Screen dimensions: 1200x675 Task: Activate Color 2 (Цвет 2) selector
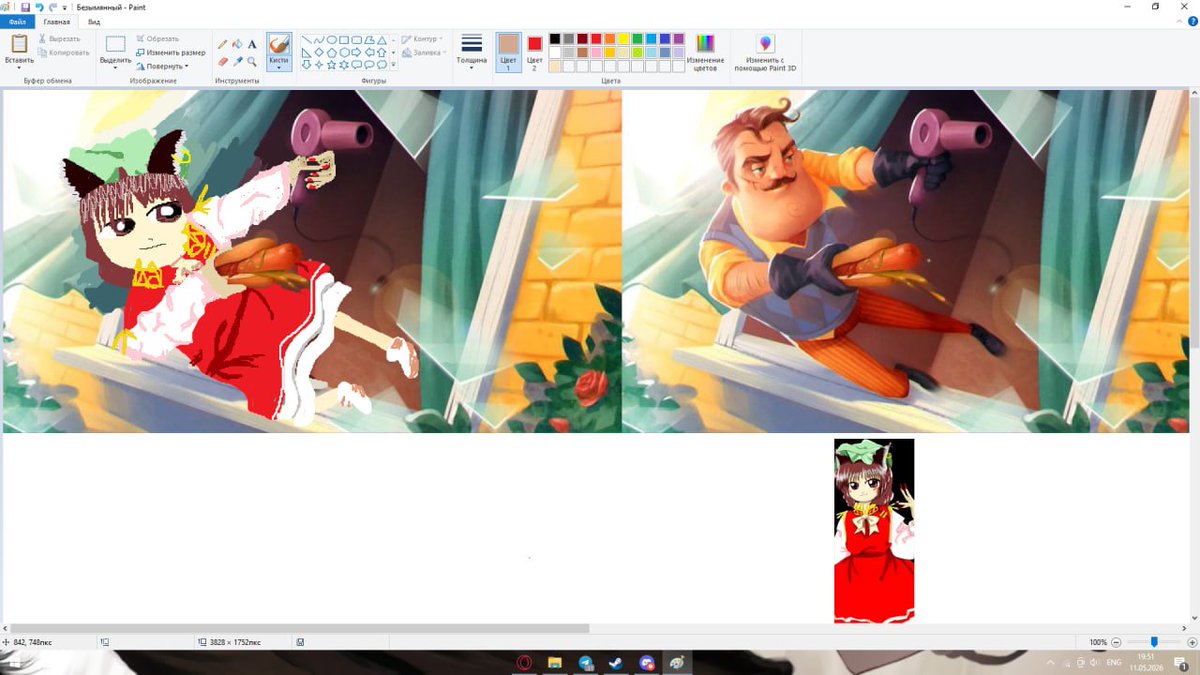coord(534,52)
